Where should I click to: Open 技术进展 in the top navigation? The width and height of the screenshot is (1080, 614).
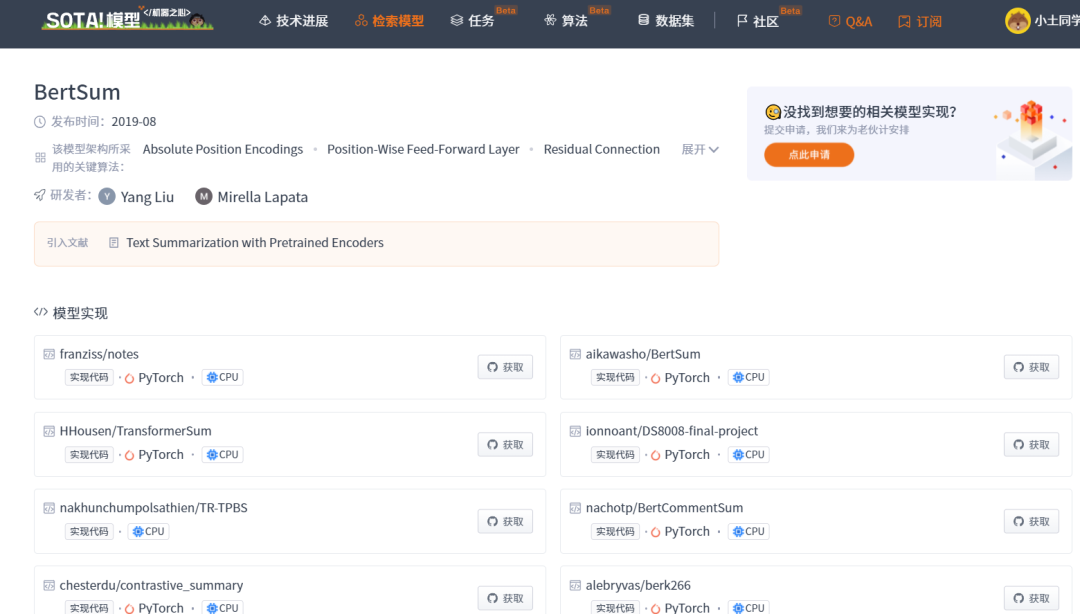294,21
